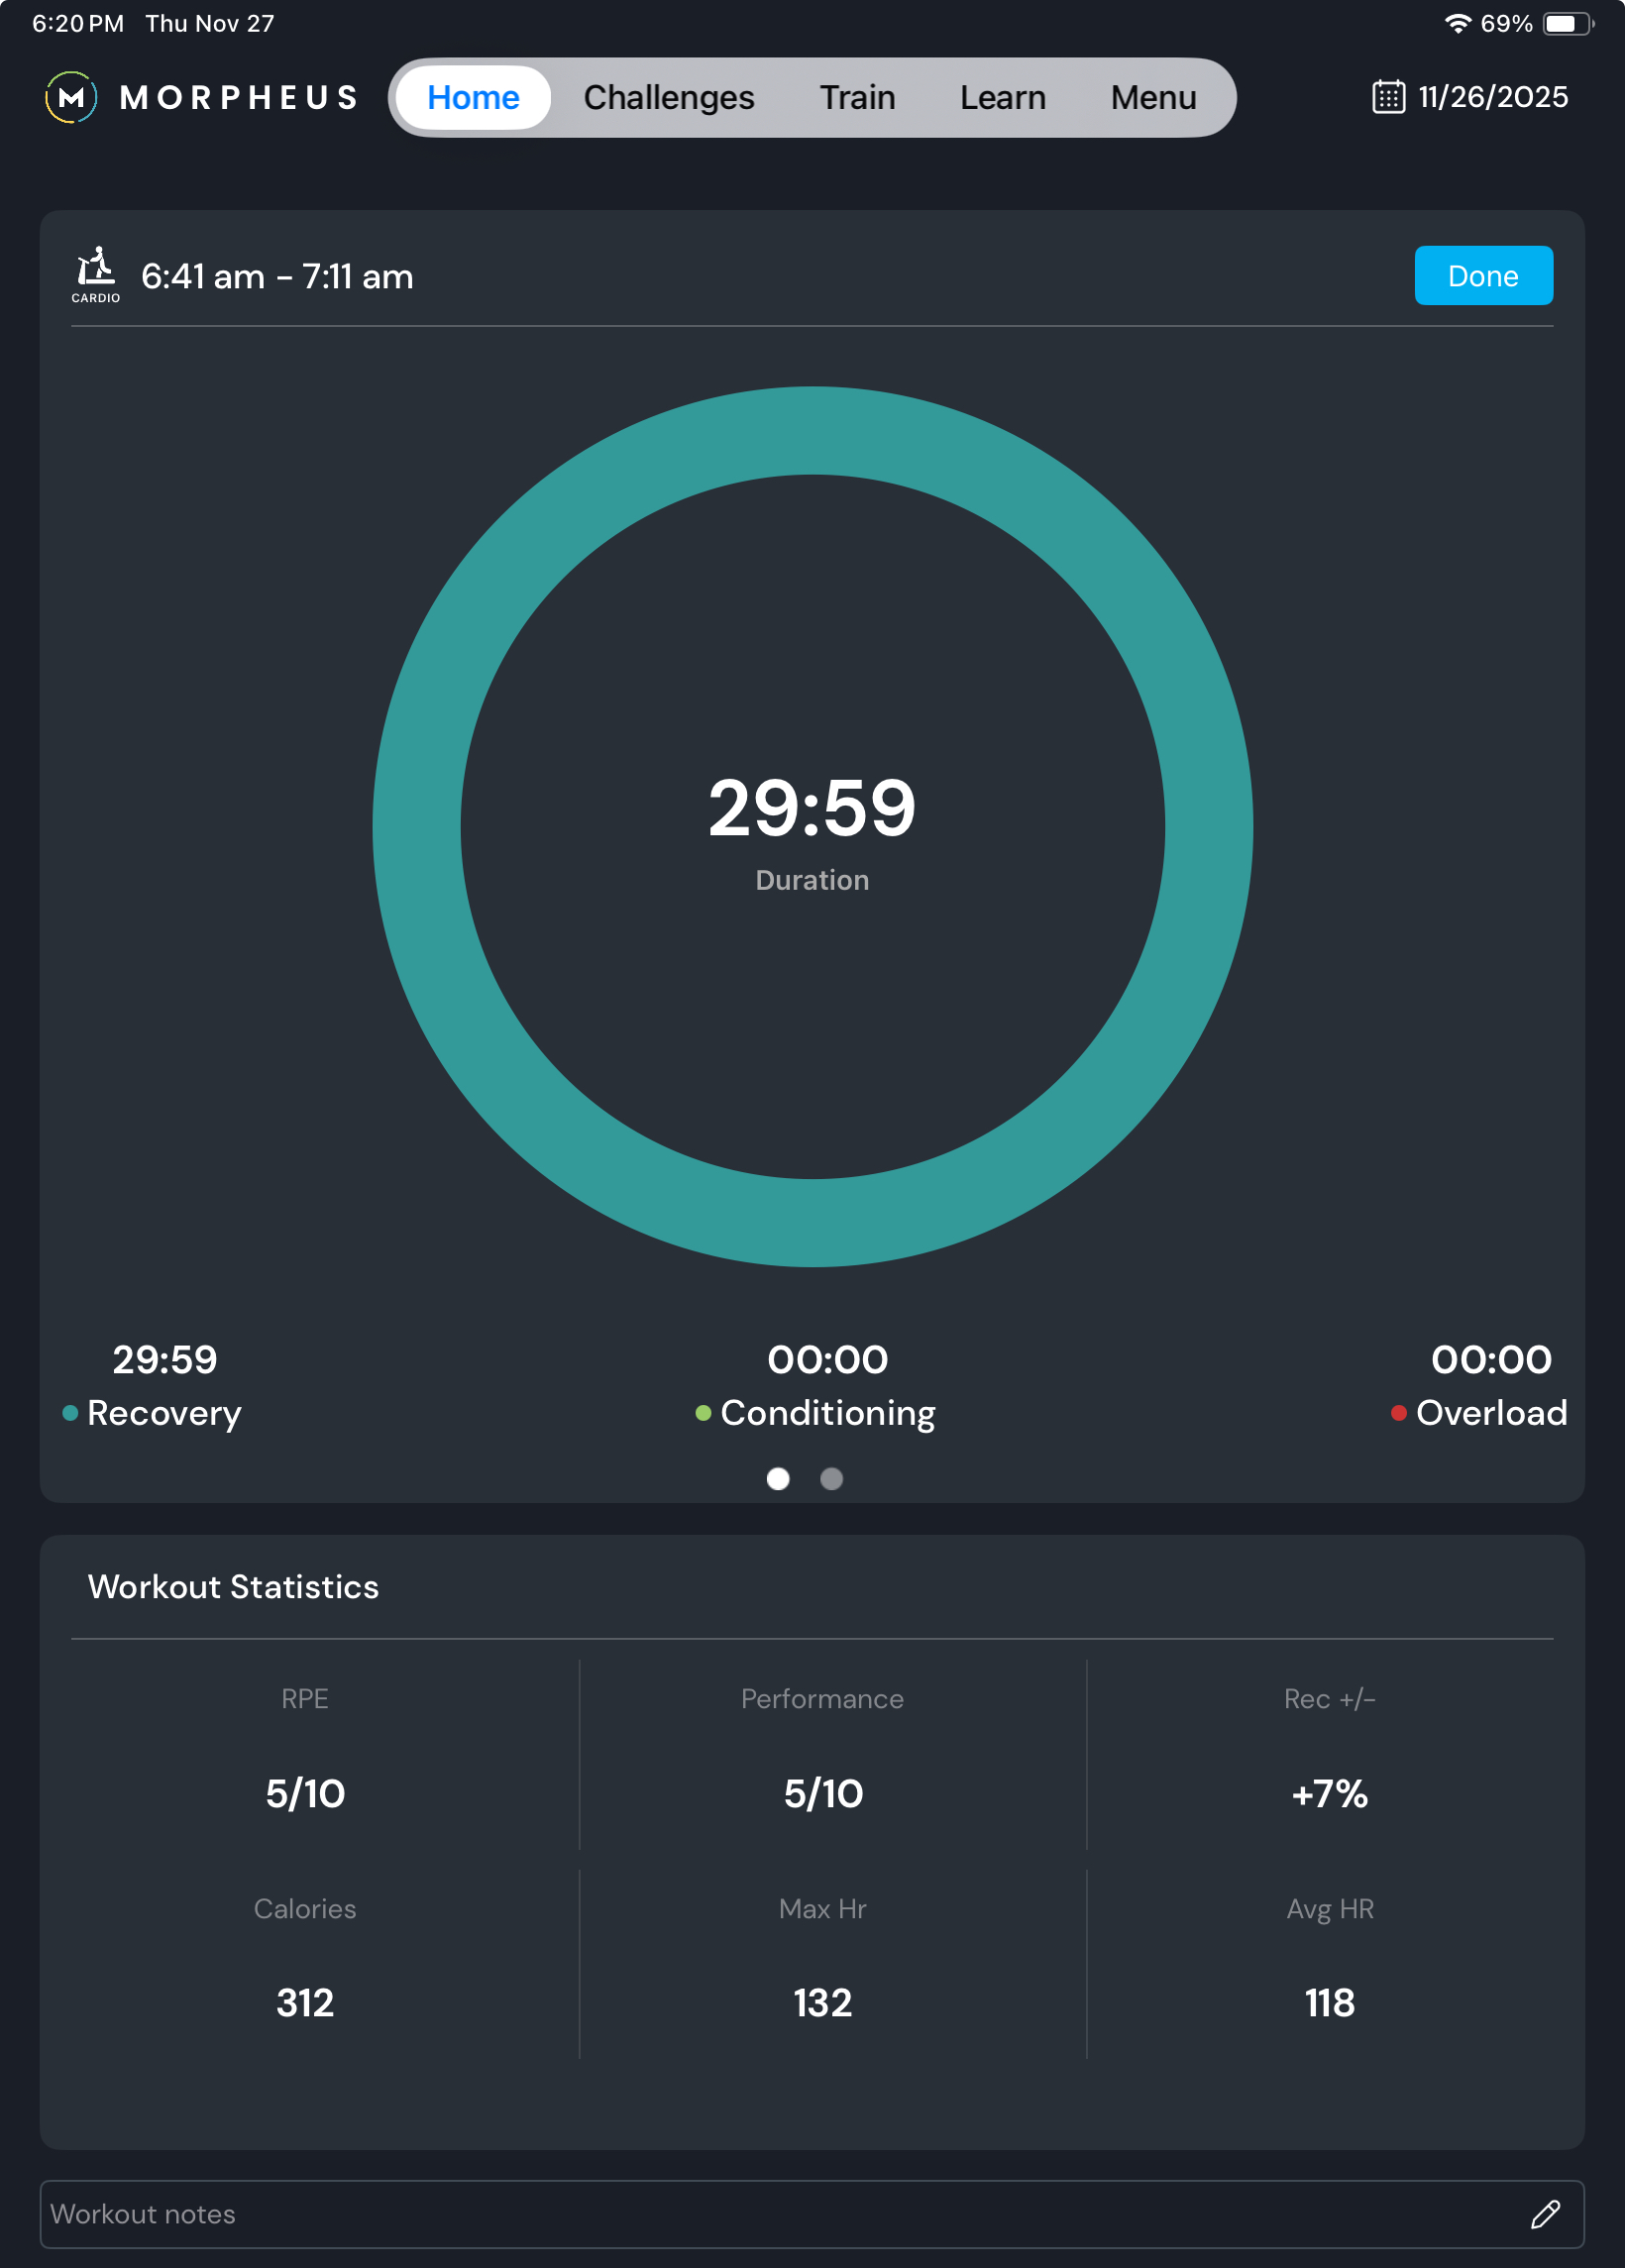Select the Home tab
This screenshot has width=1625, height=2268.
pyautogui.click(x=473, y=98)
